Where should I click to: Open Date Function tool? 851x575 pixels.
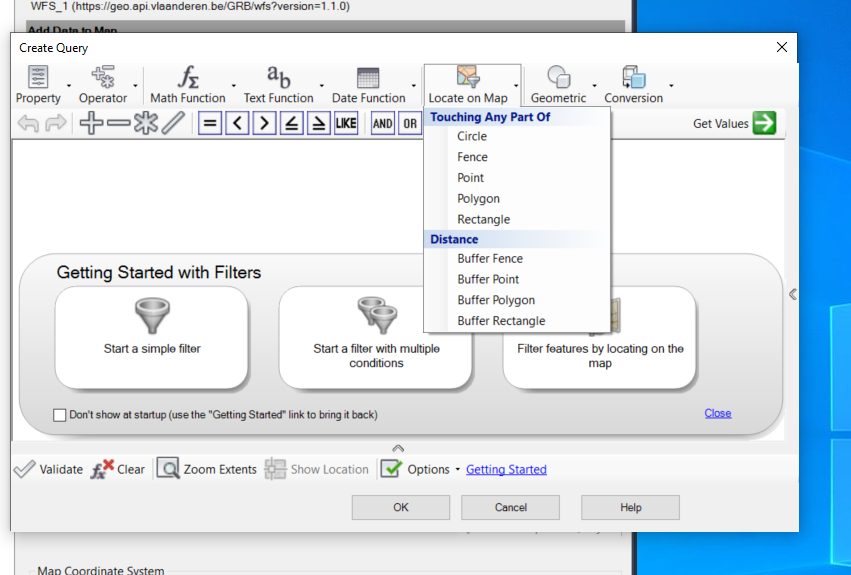[x=369, y=85]
